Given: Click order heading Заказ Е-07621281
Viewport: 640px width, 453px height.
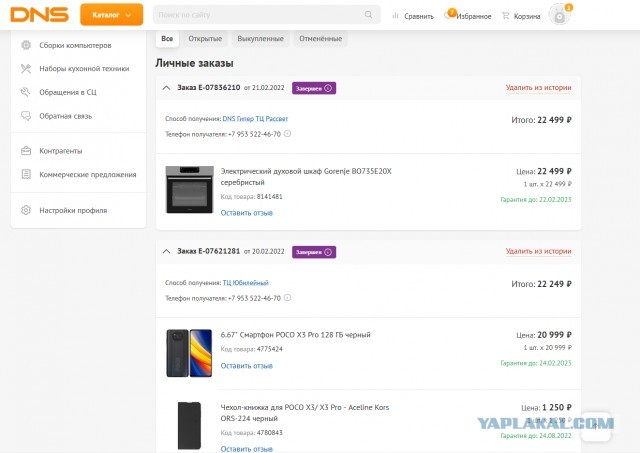Looking at the screenshot, I should tap(209, 251).
